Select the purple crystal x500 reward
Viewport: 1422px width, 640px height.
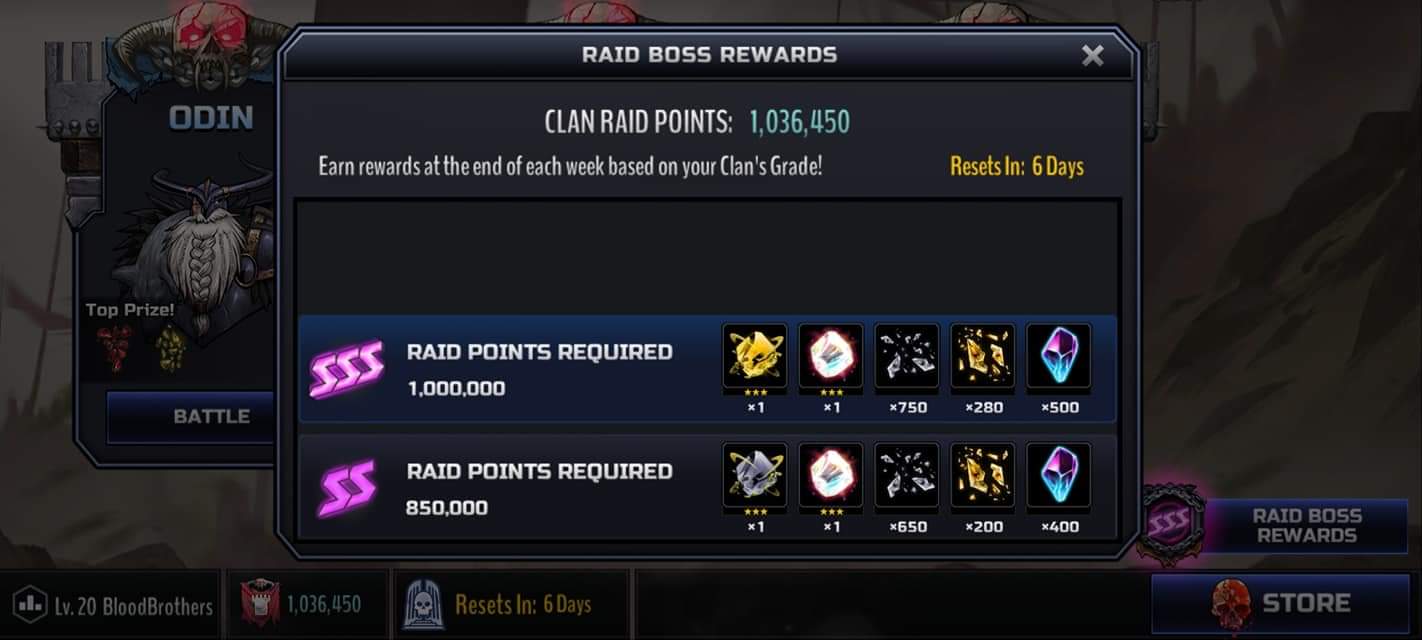click(1059, 355)
